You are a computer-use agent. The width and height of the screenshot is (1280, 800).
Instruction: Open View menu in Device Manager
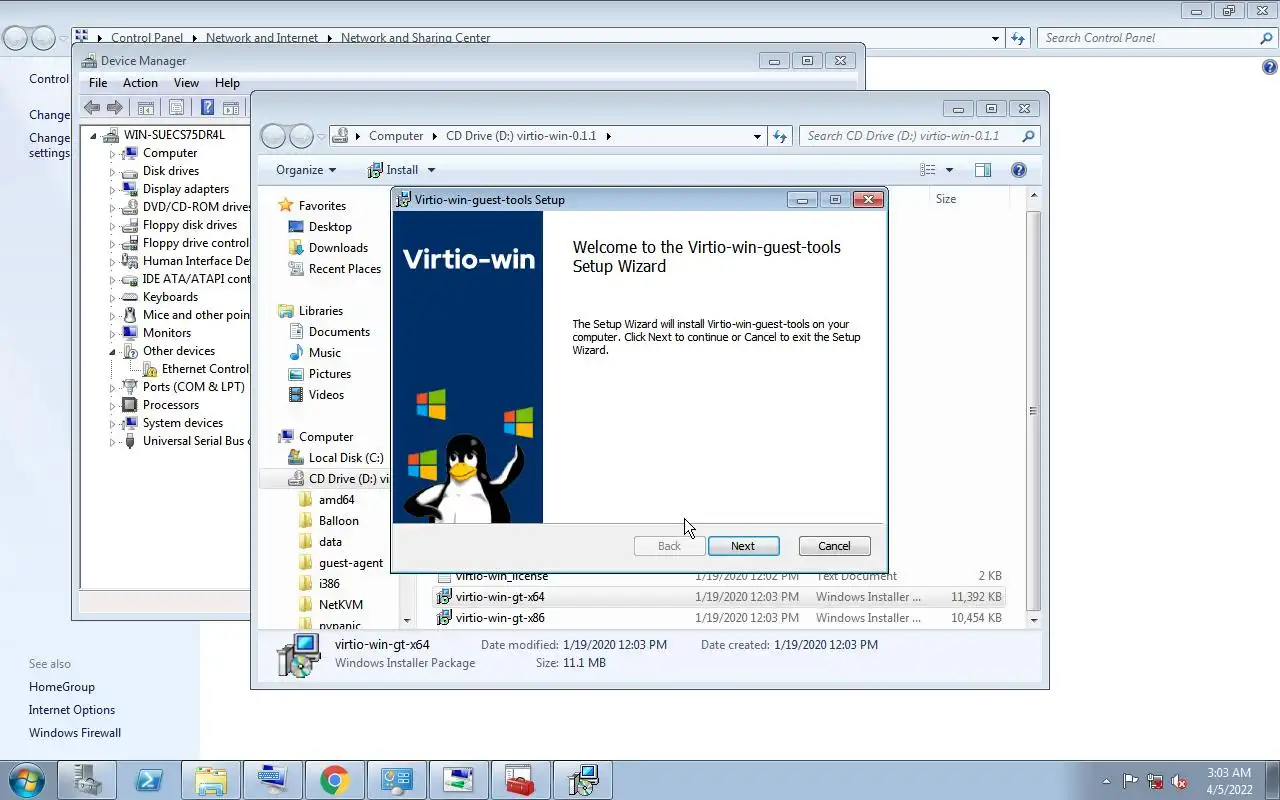[186, 83]
